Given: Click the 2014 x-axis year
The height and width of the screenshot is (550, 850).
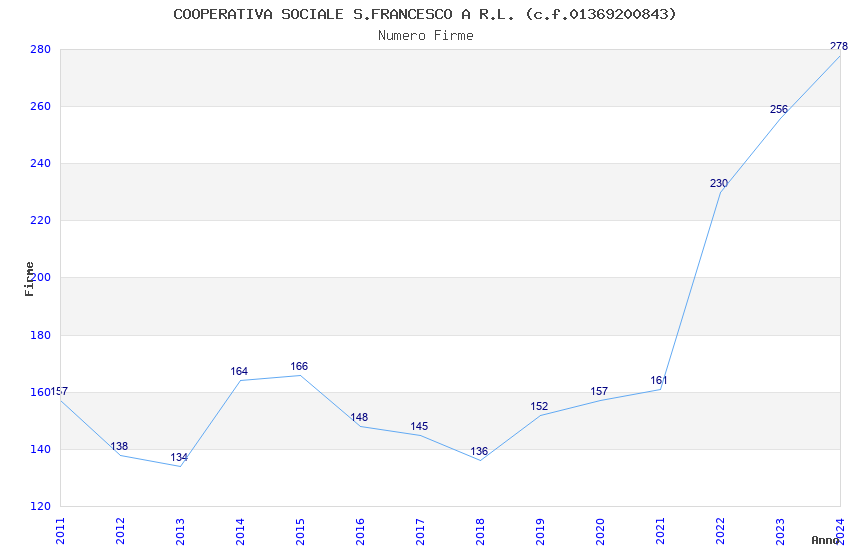Looking at the screenshot, I should [x=240, y=531].
